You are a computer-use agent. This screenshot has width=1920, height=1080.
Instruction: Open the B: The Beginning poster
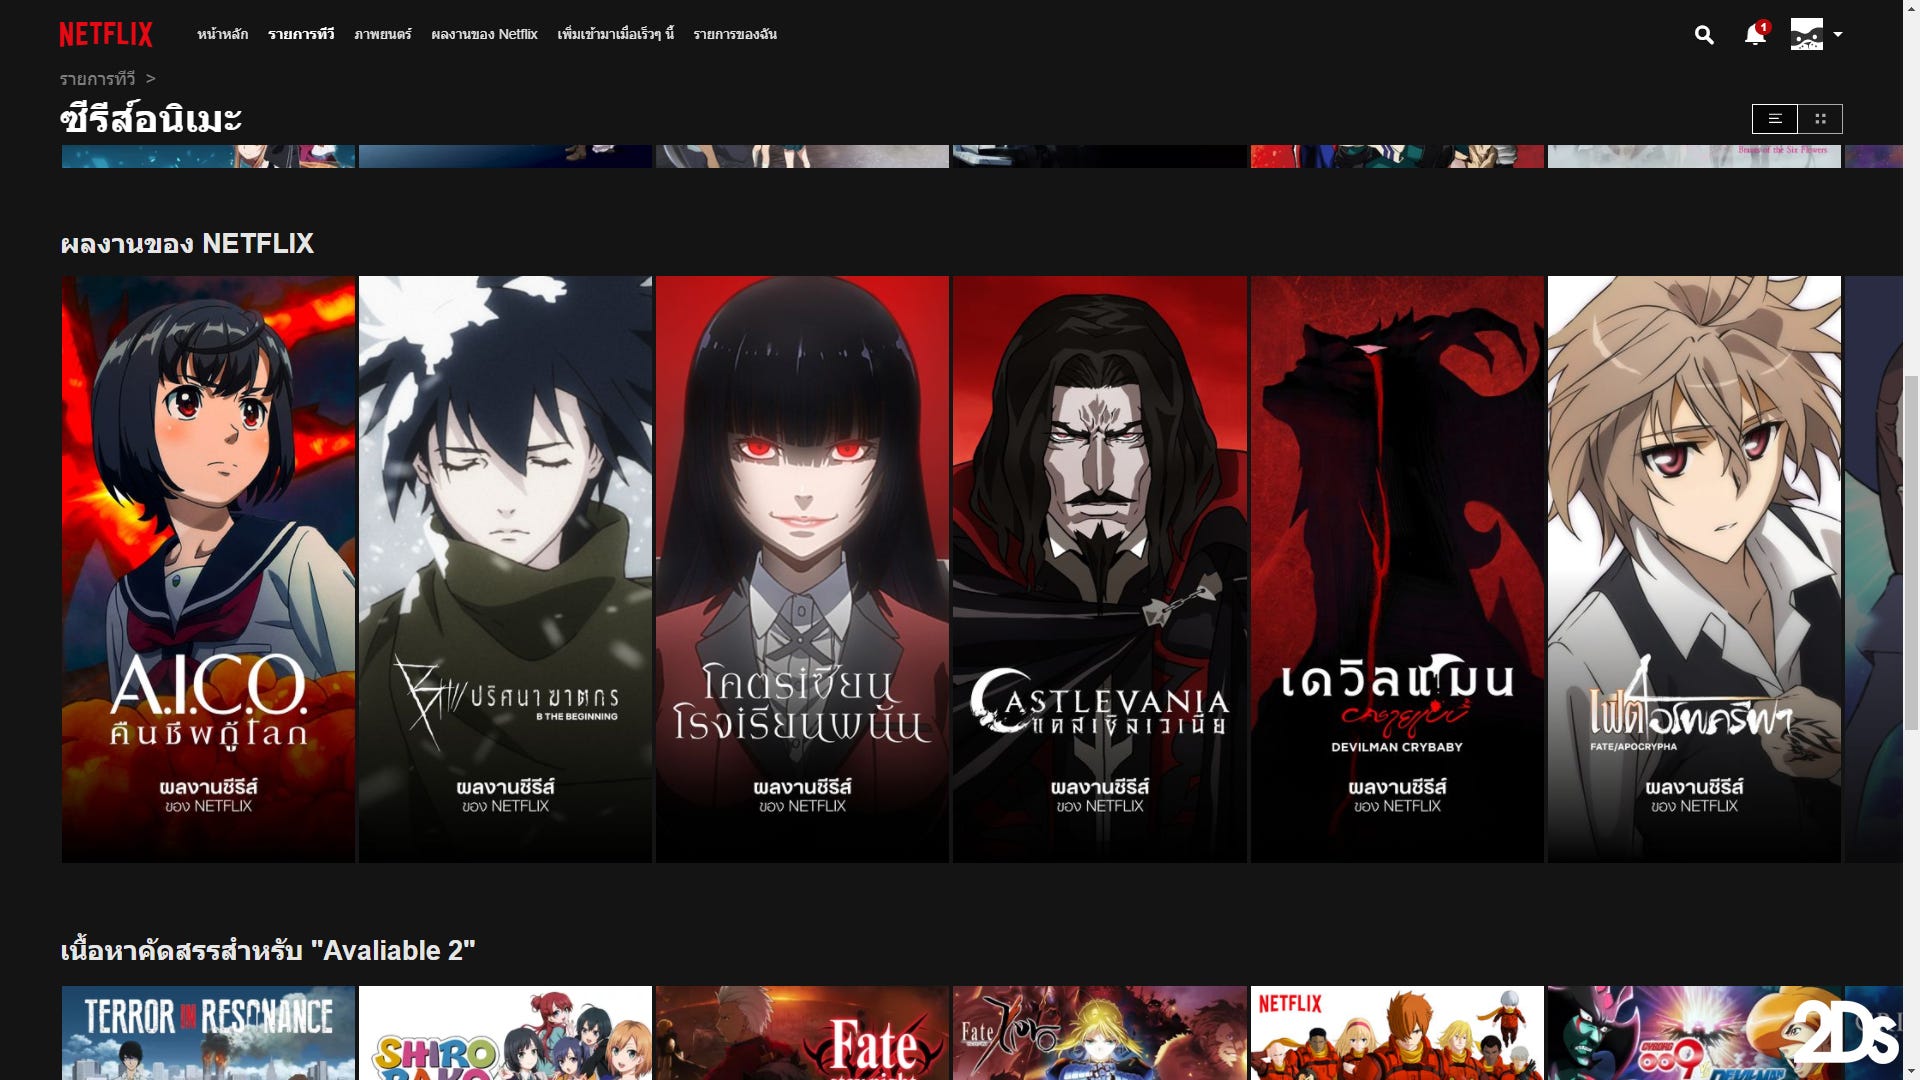click(x=505, y=569)
